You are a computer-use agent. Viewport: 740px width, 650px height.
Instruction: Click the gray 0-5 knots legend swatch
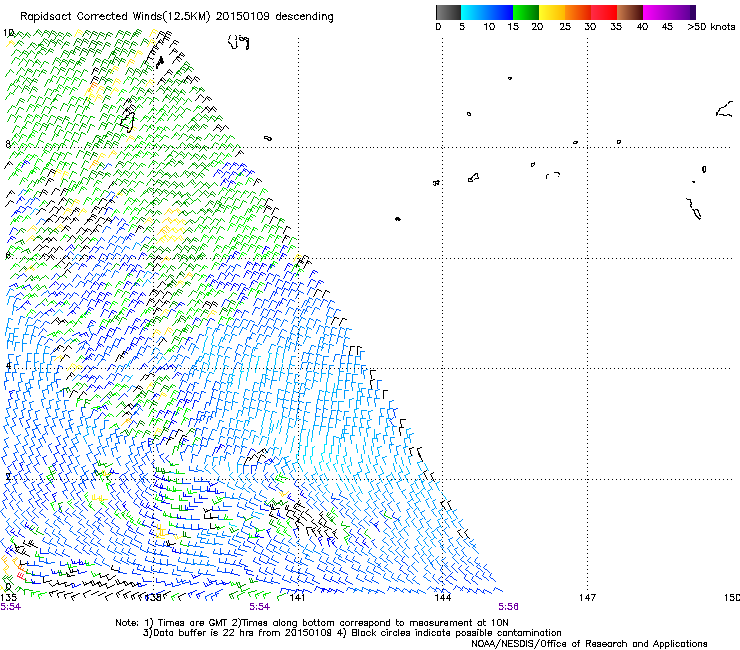click(448, 12)
